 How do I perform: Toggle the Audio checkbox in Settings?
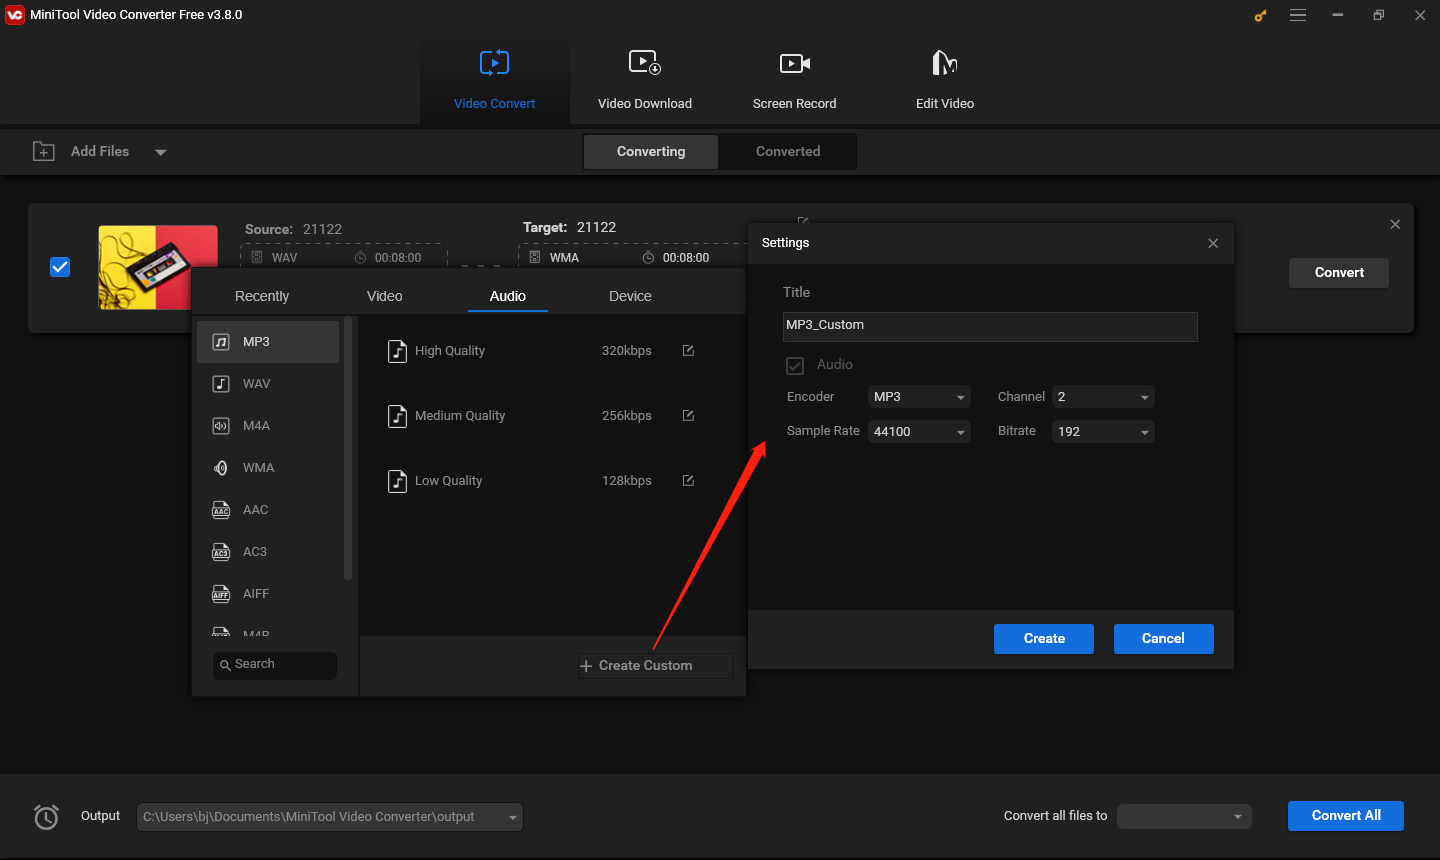(795, 366)
